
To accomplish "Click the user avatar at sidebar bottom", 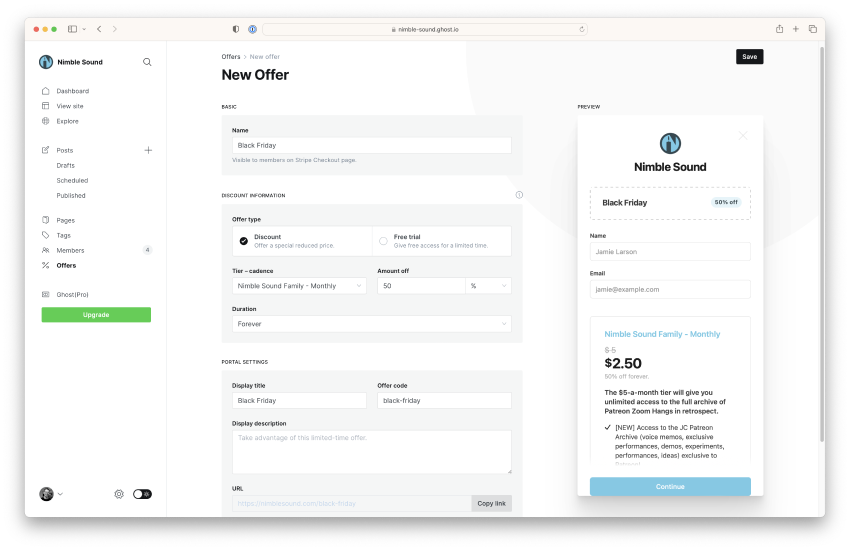I will tap(47, 494).
